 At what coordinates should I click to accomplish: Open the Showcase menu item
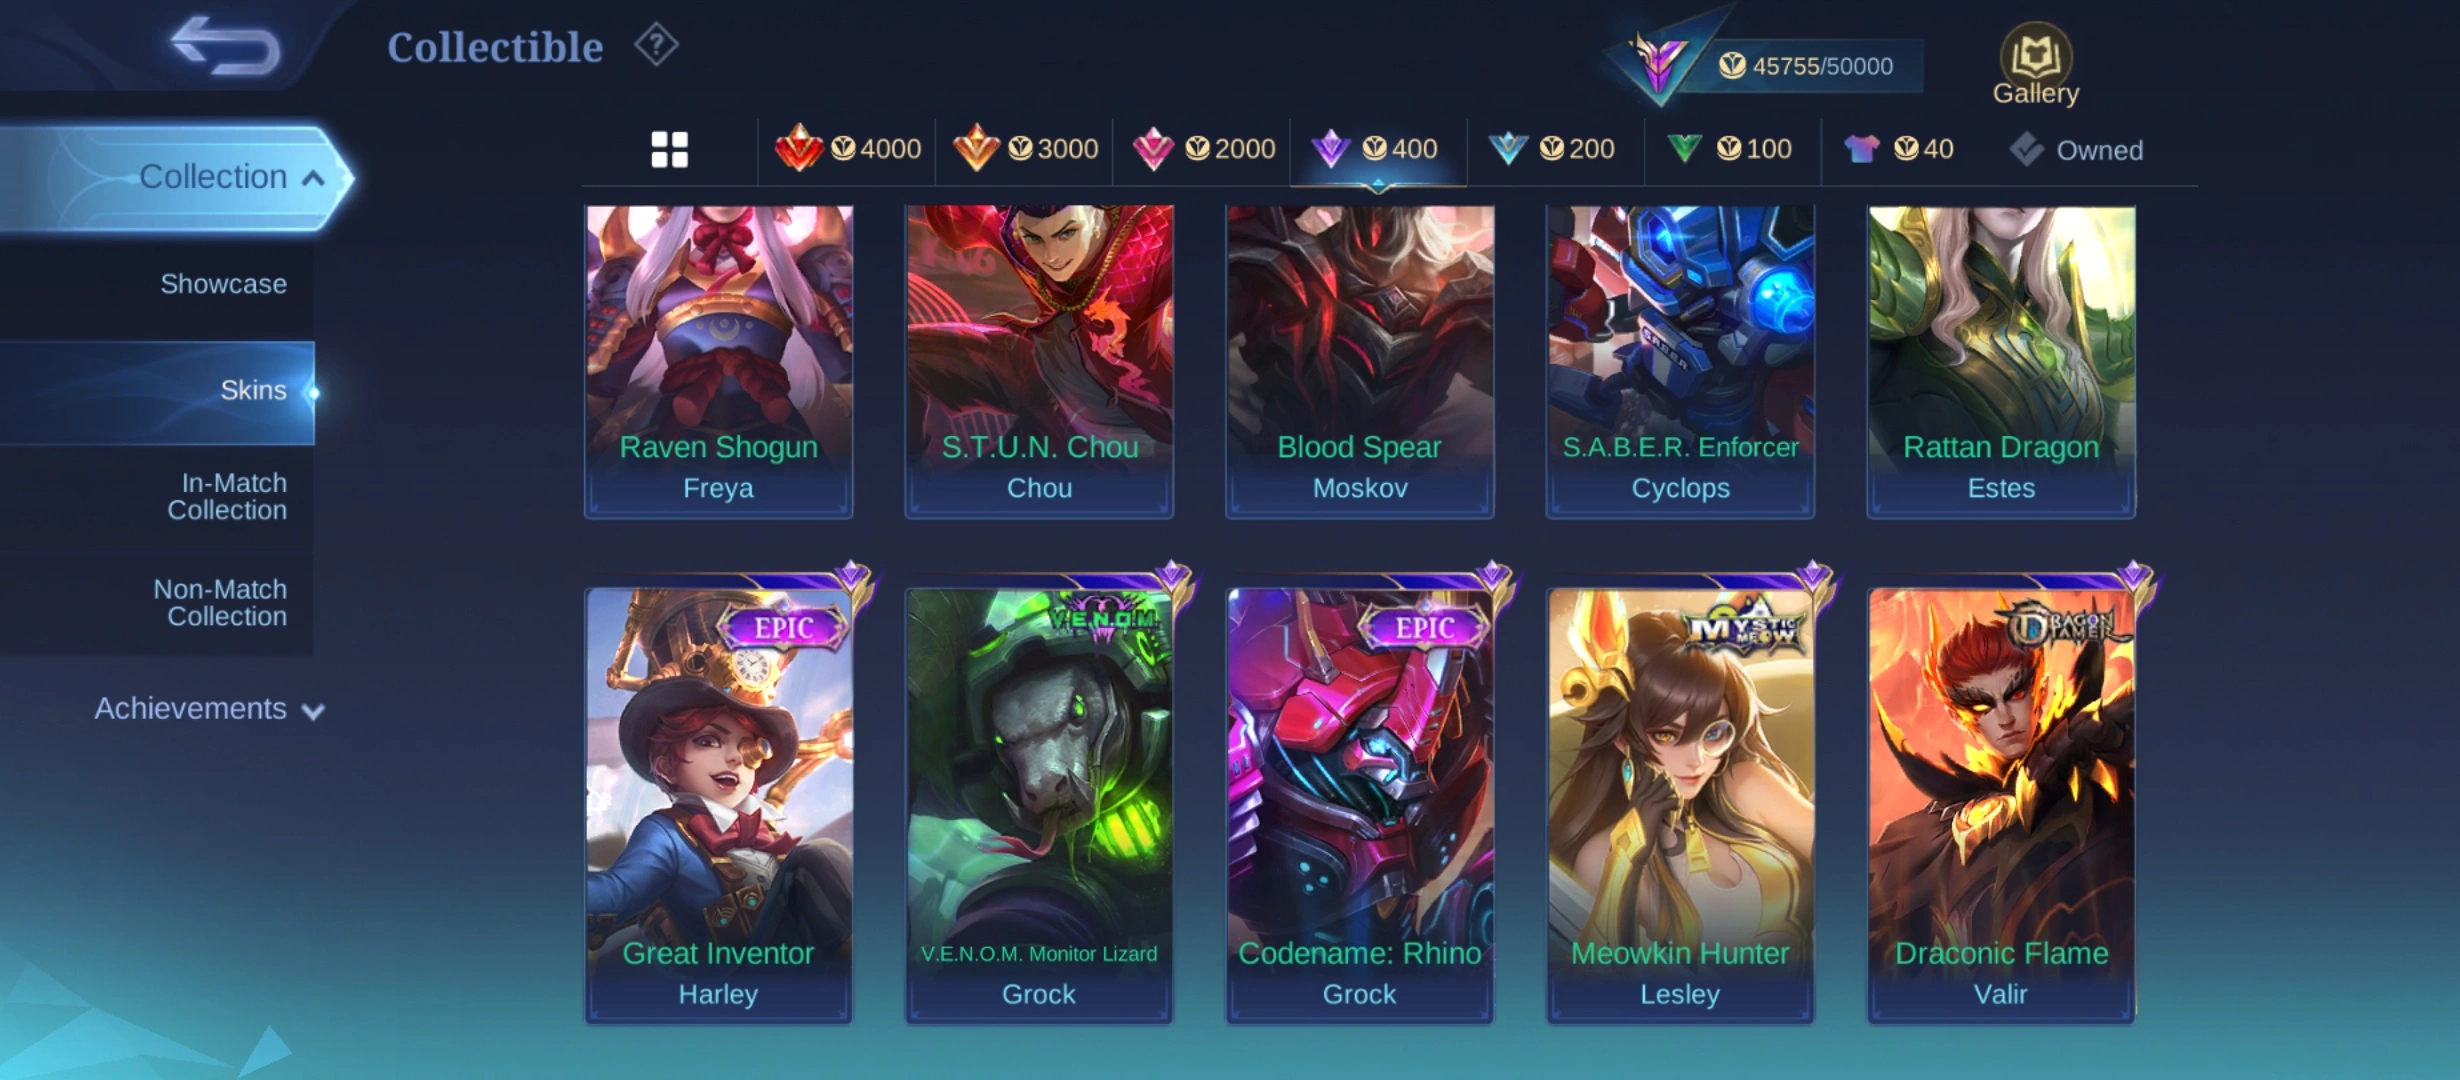click(x=224, y=284)
